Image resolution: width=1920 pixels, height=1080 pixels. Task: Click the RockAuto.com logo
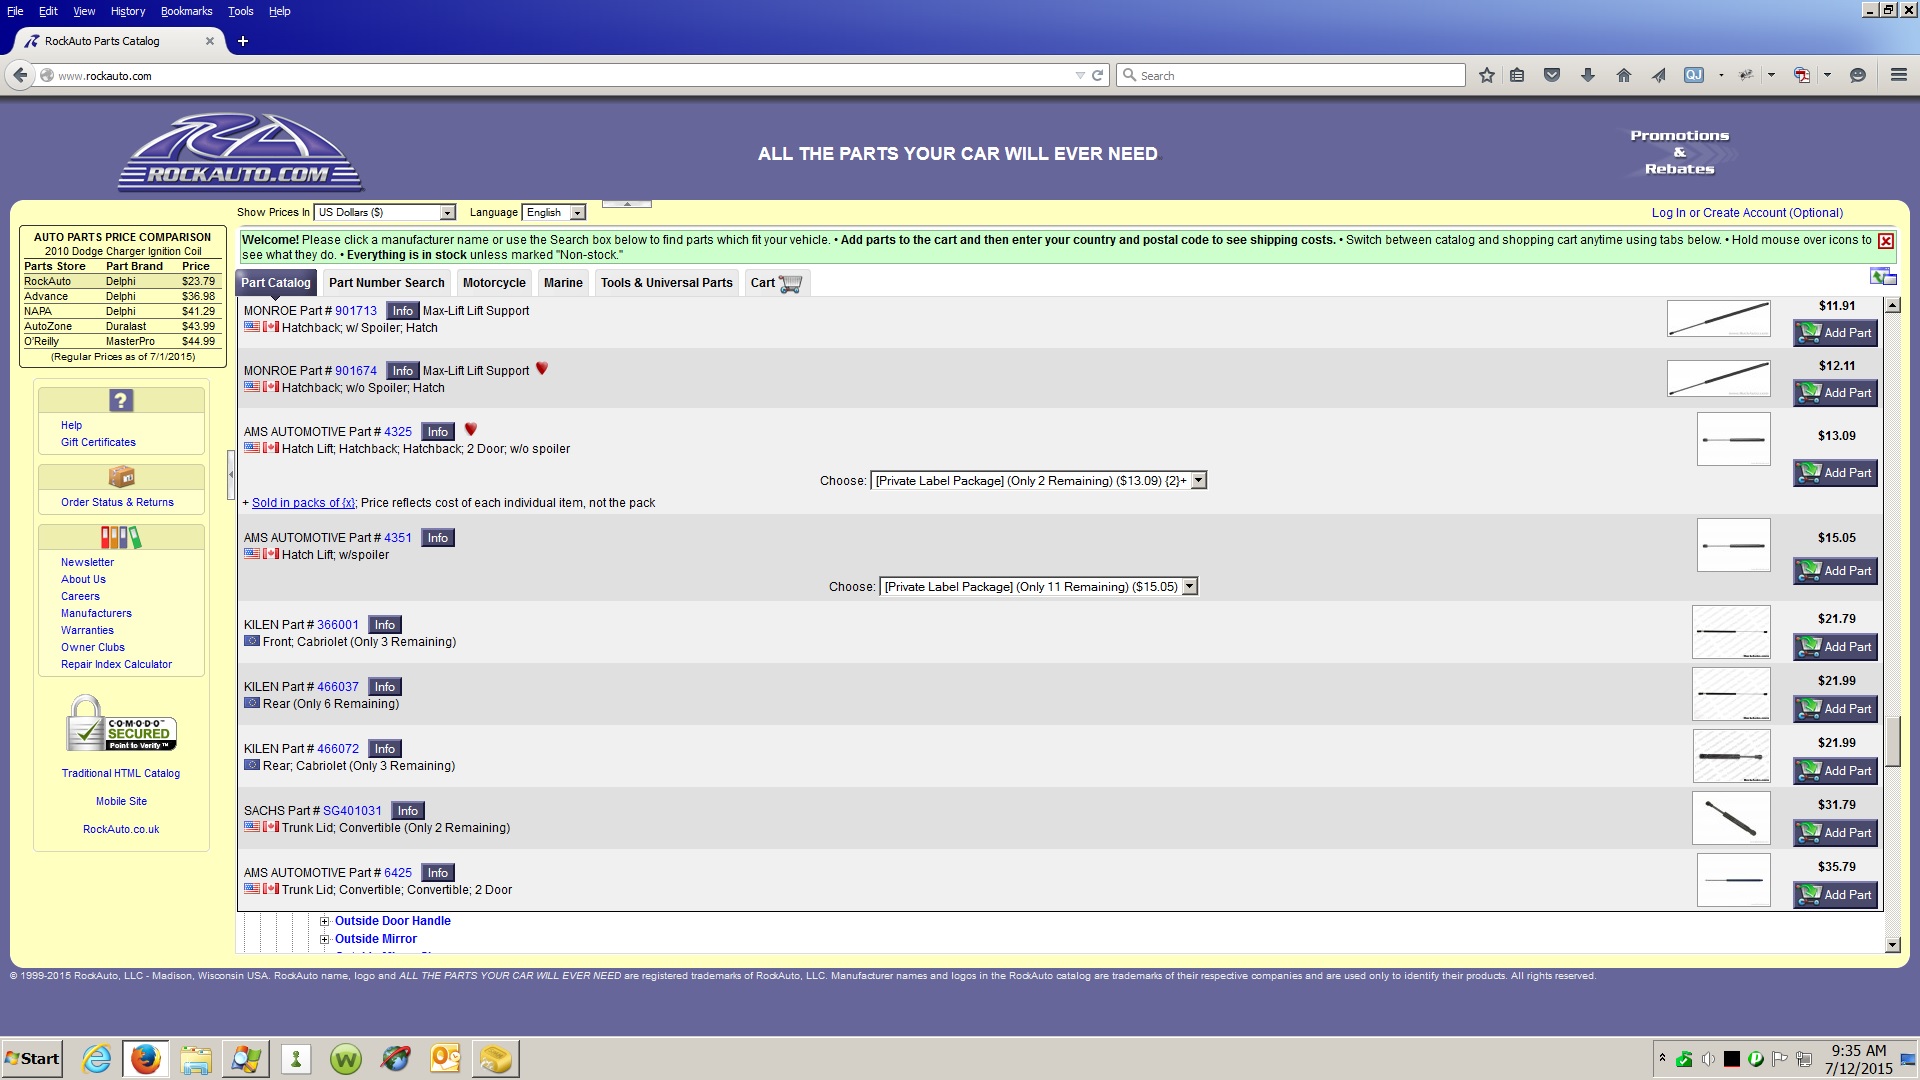240,152
